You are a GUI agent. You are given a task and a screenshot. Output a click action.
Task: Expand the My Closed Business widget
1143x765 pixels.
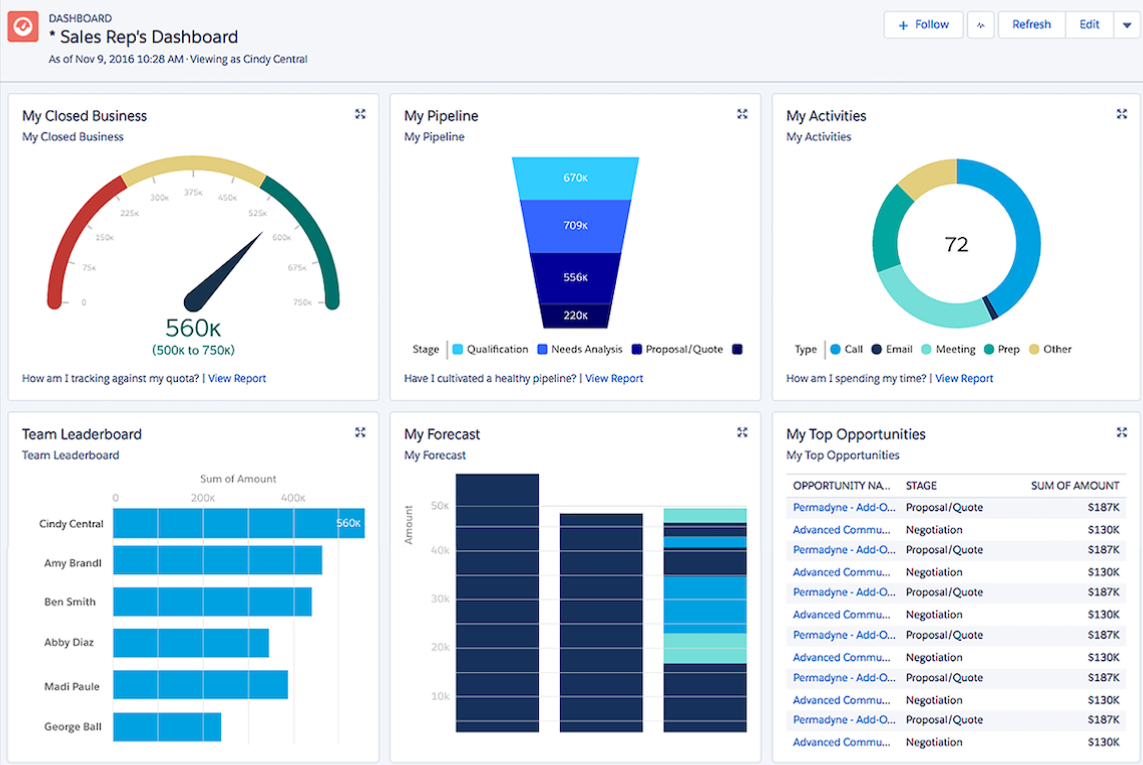[360, 114]
